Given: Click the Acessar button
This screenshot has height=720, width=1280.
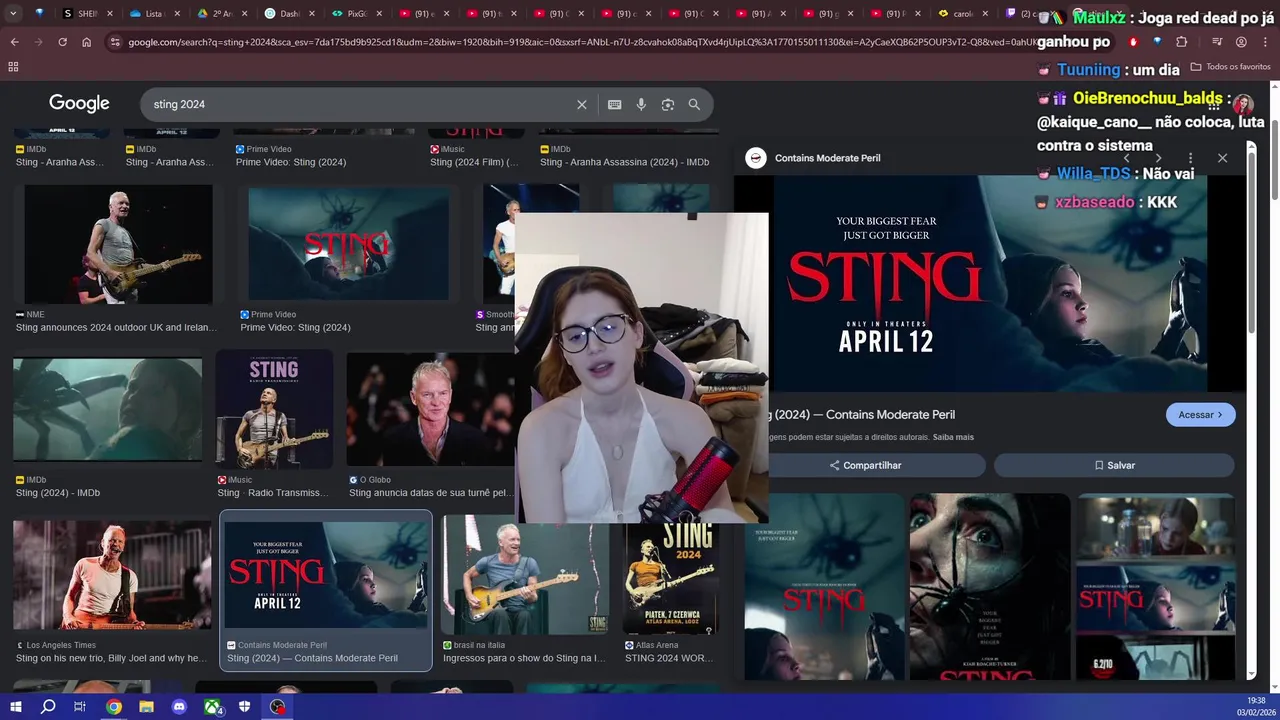Looking at the screenshot, I should click(x=1200, y=415).
